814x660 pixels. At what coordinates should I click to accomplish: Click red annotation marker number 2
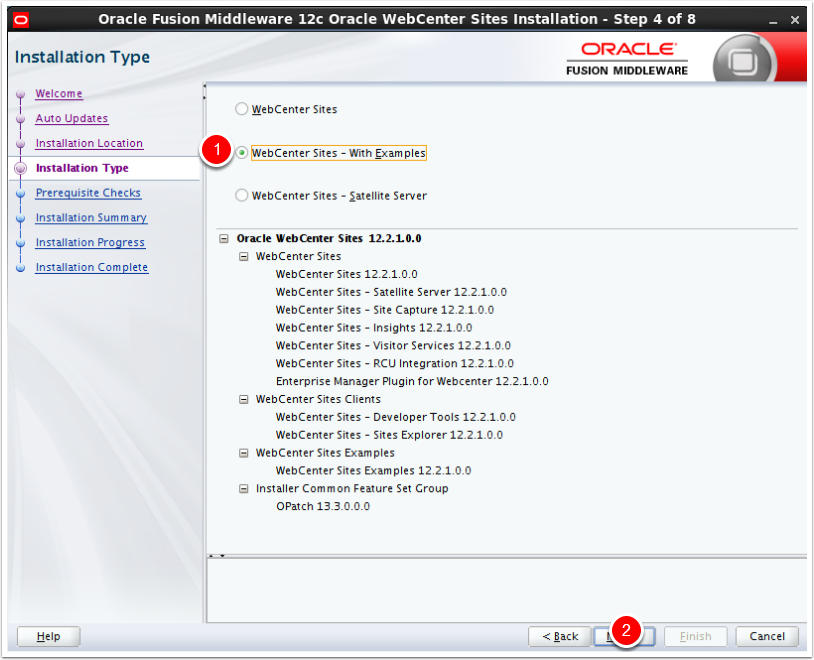coord(626,630)
